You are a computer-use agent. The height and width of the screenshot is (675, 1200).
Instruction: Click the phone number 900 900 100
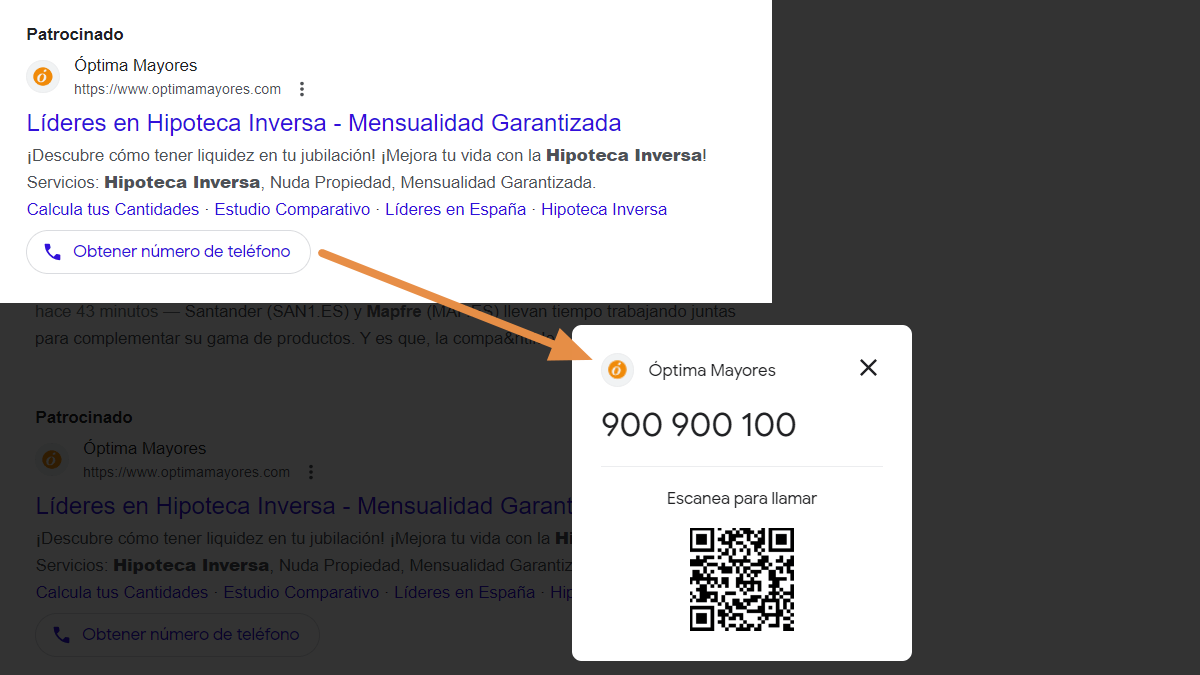698,424
